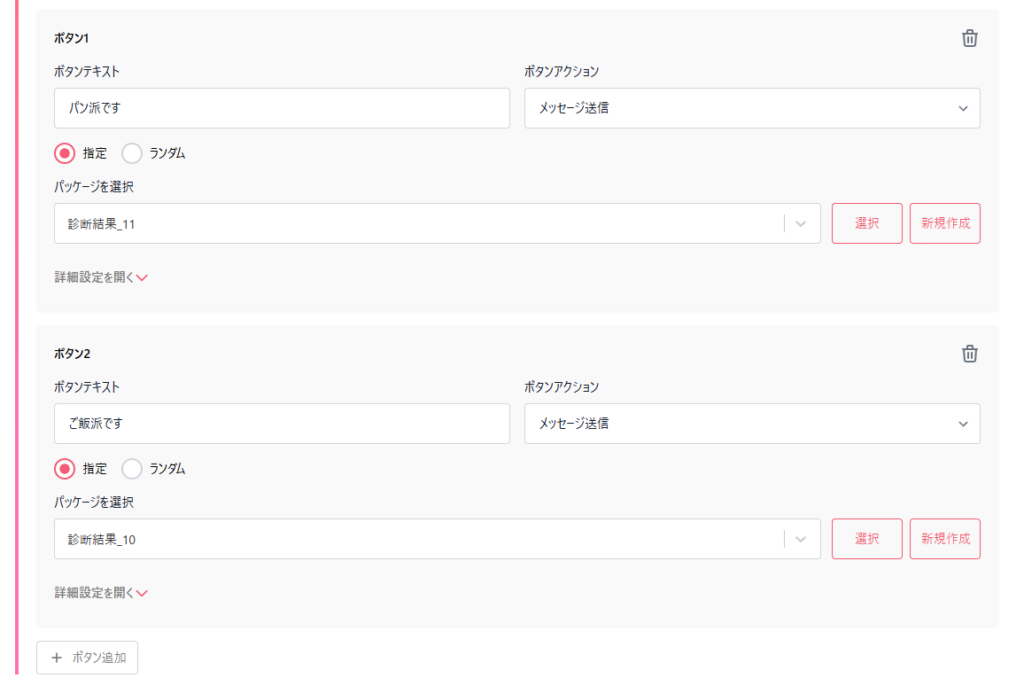Select ランダム radio for ボタン1
Viewport: 1024px width, 686px height.
(132, 154)
